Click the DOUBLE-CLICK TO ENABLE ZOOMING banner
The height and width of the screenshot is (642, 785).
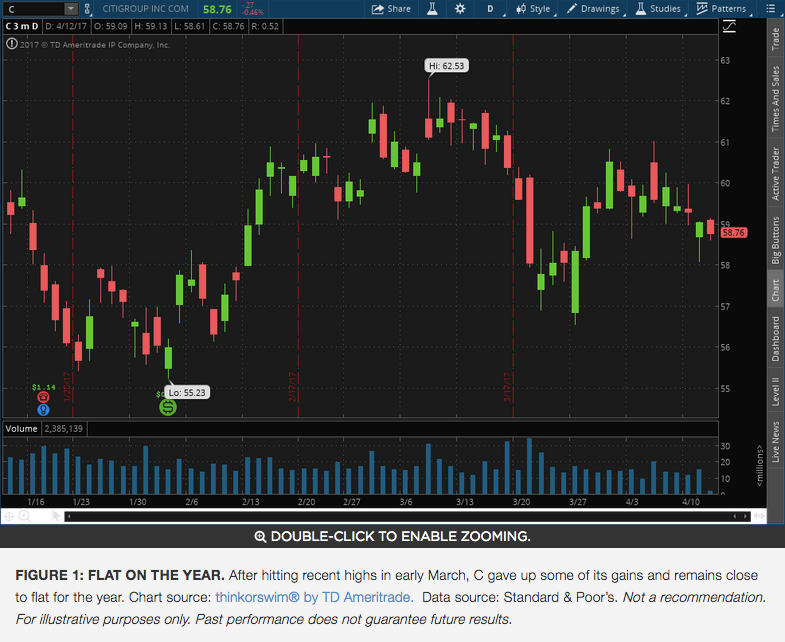tap(392, 536)
